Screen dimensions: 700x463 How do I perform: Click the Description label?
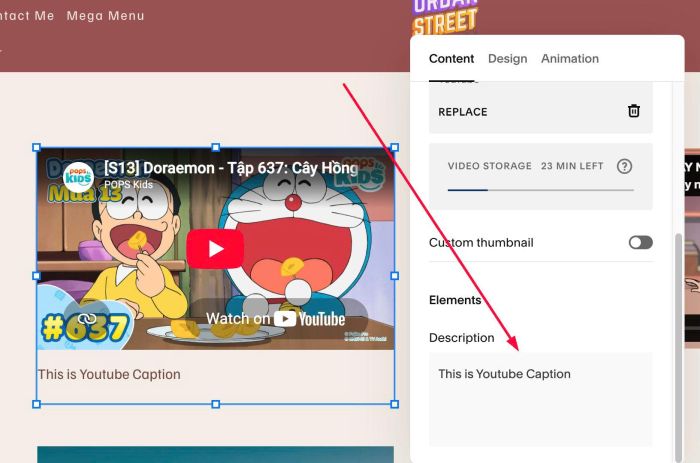462,338
